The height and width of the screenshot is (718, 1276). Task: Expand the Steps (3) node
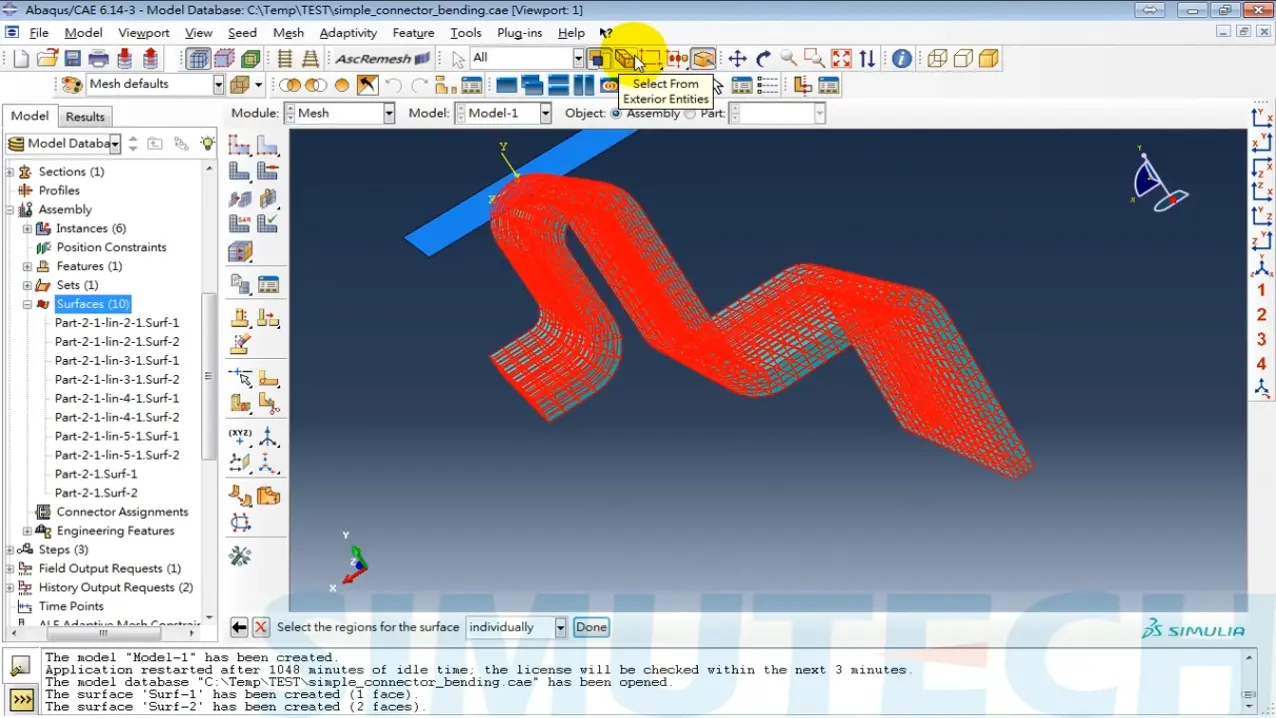(10, 549)
